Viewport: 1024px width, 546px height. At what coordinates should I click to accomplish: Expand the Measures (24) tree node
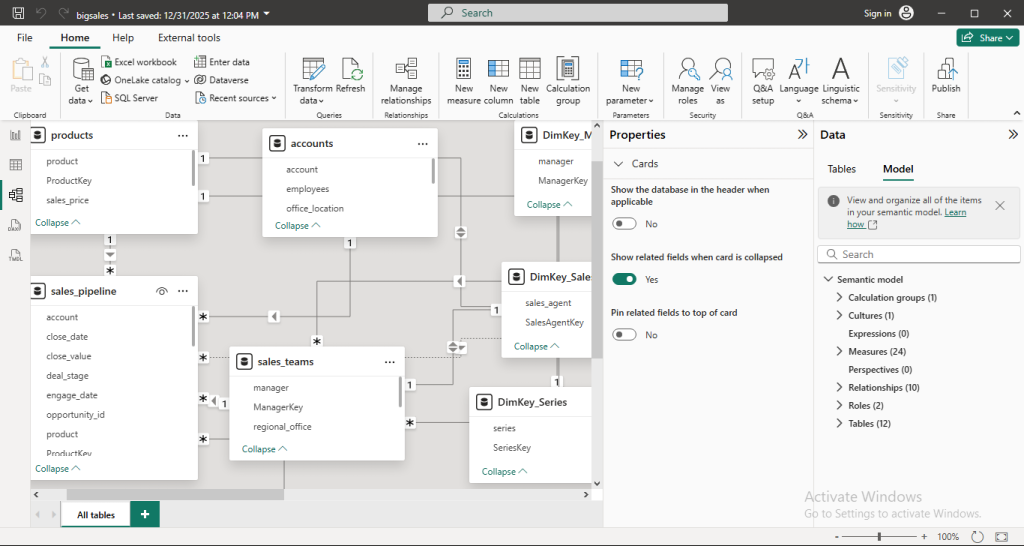[839, 352]
